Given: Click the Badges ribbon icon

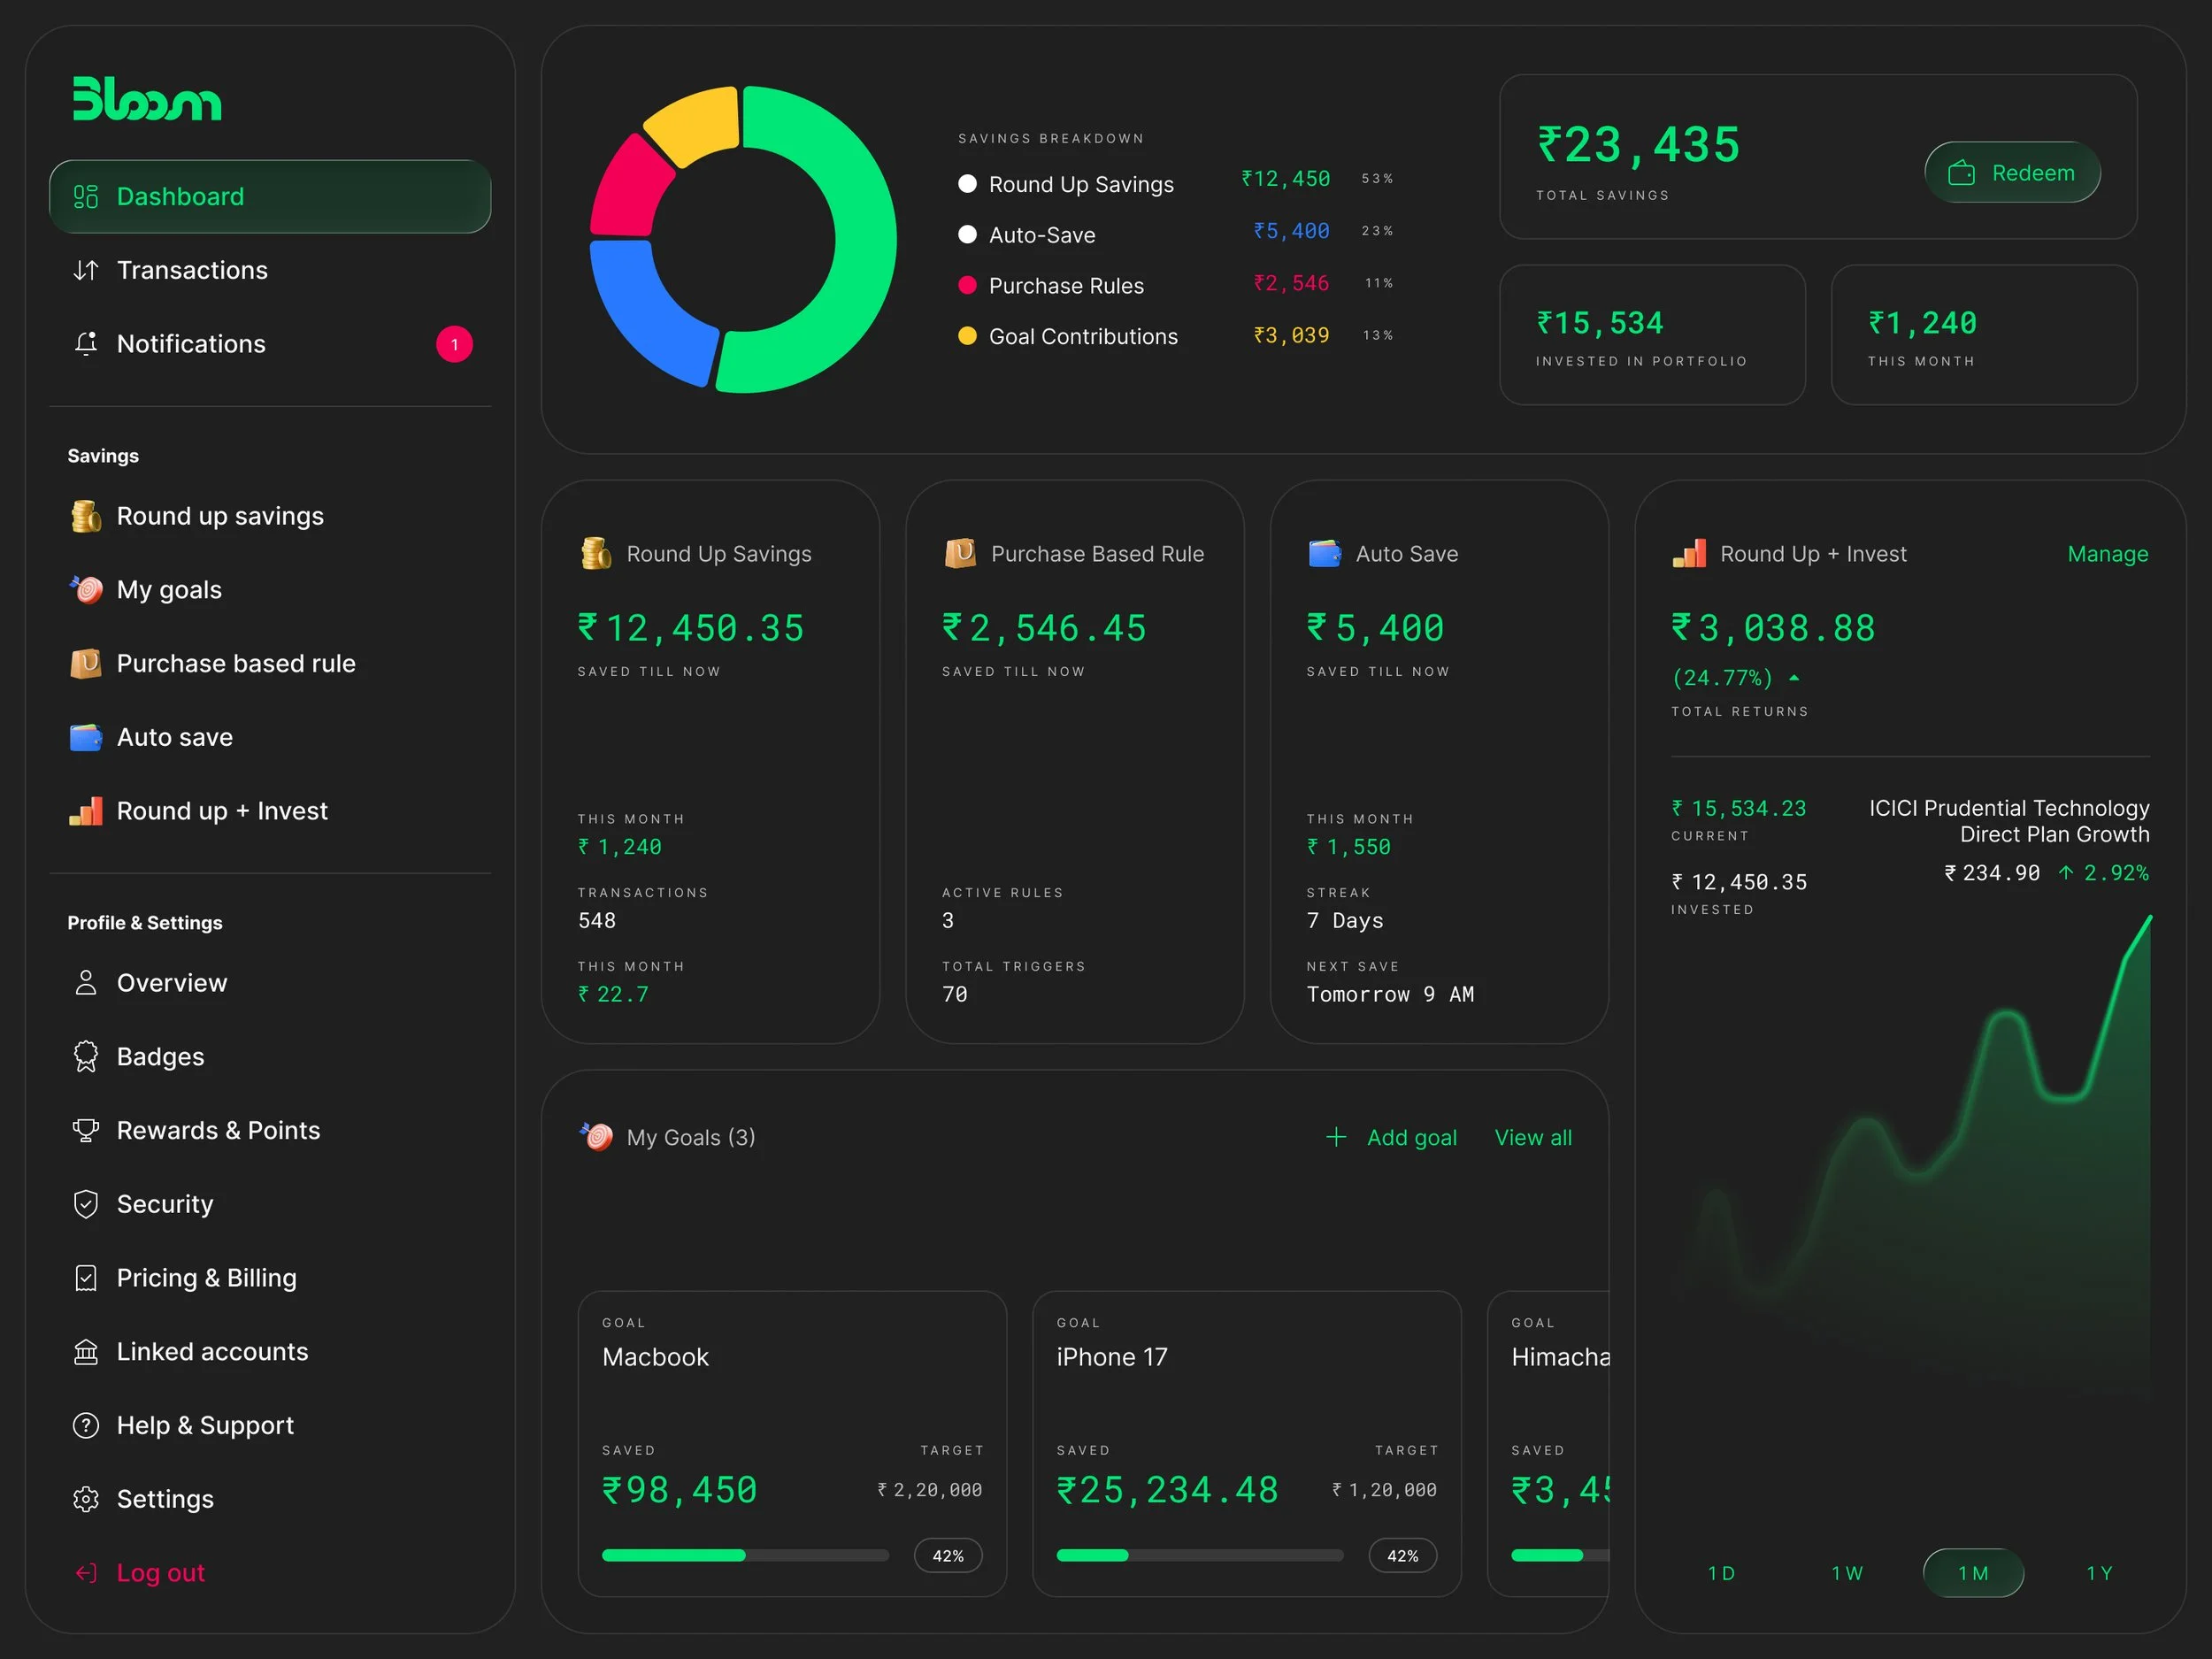Looking at the screenshot, I should coord(86,1057).
